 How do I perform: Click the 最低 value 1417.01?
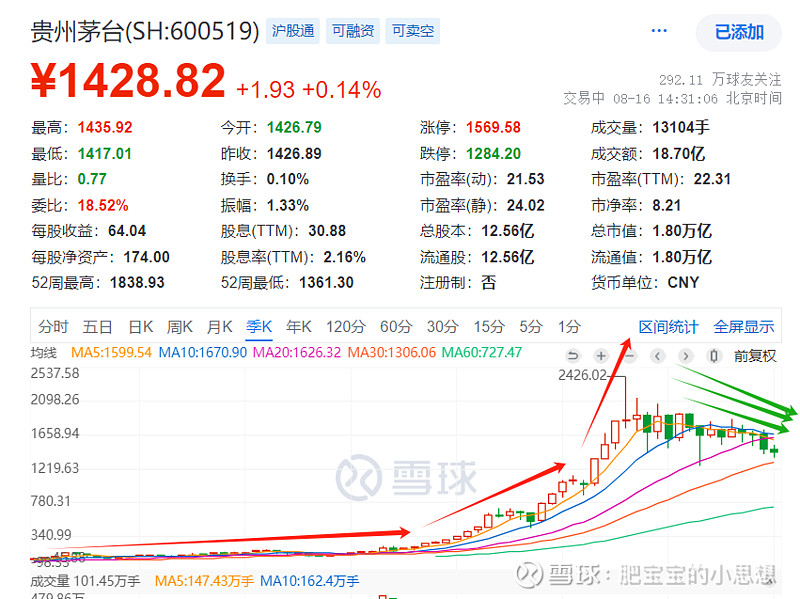click(105, 154)
